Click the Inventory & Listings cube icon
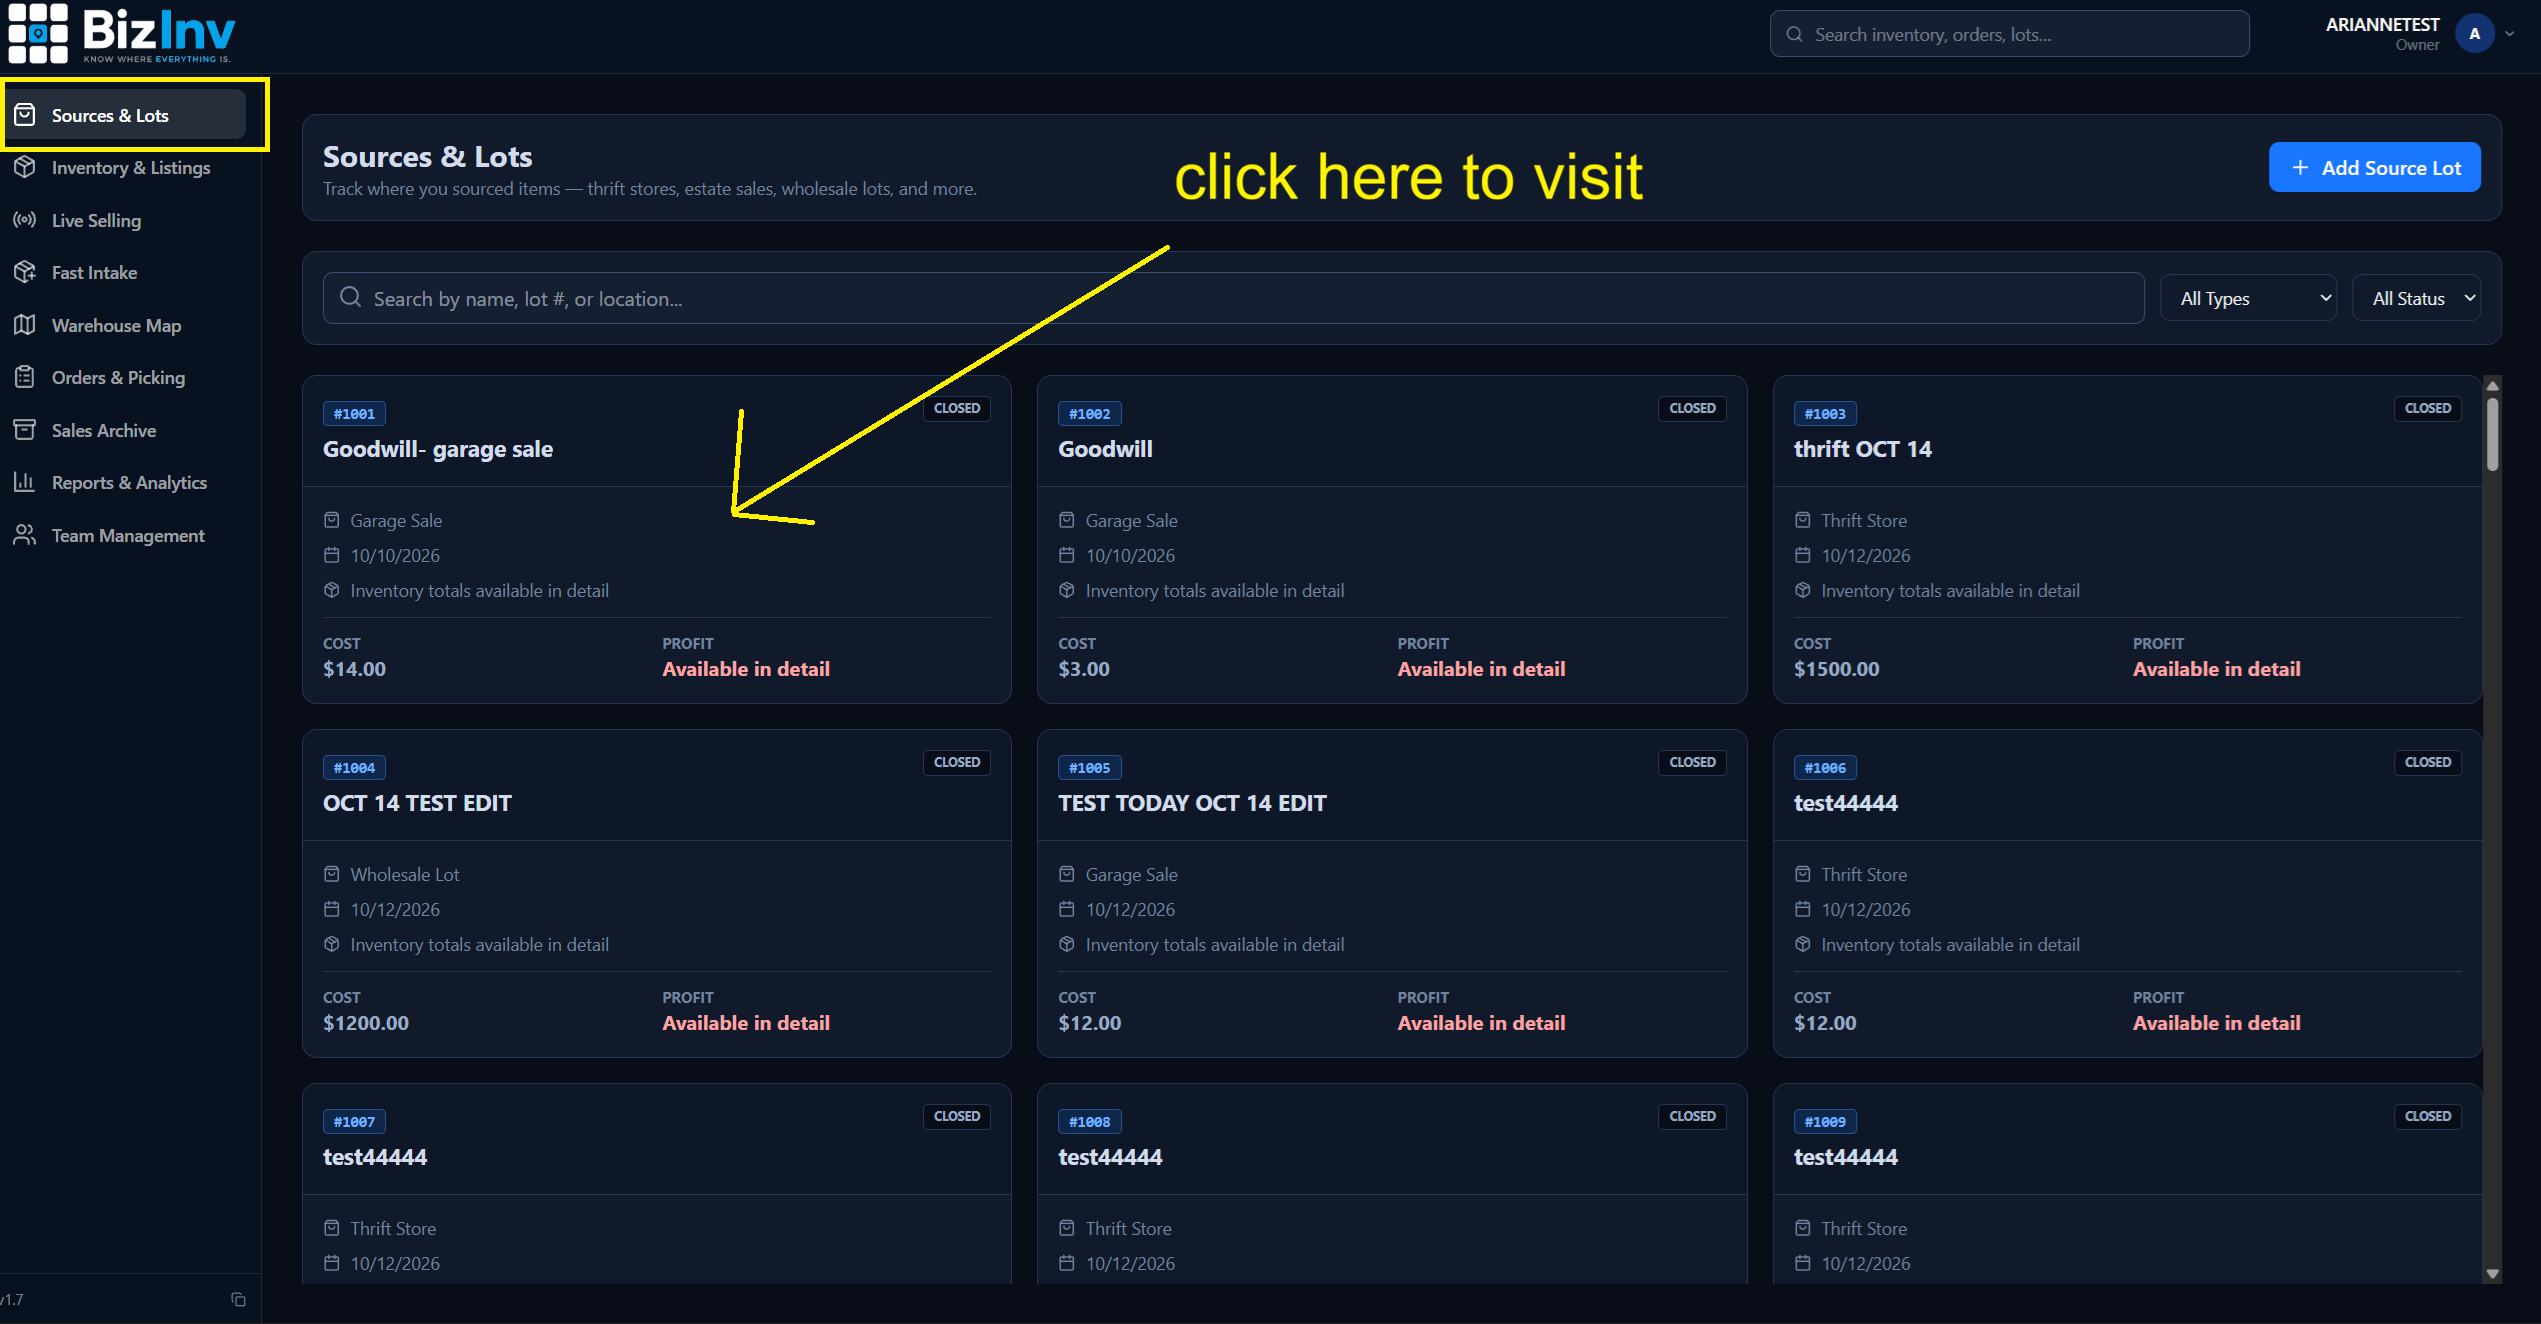This screenshot has width=2541, height=1324. (x=25, y=167)
